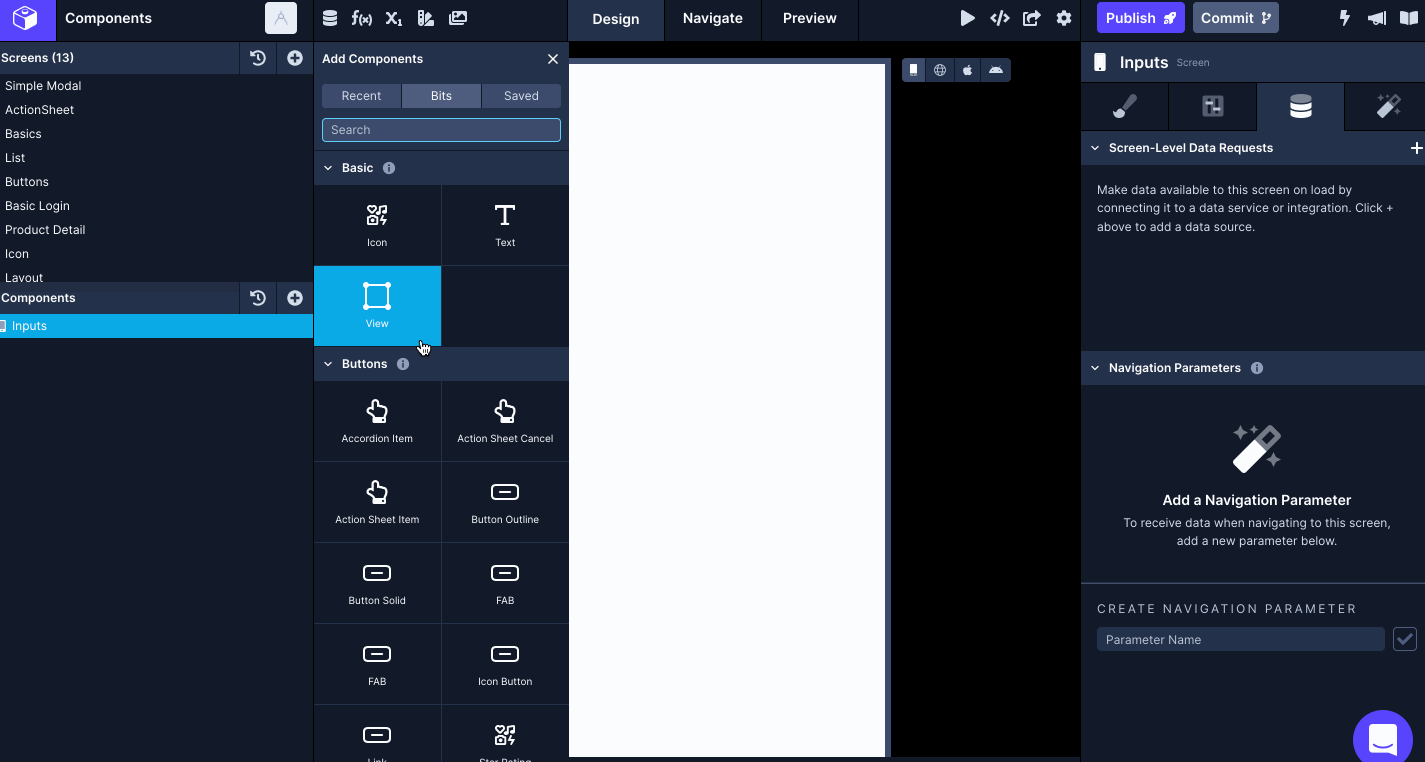Add a data request with plus
This screenshot has height=762, width=1425.
coord(1416,148)
